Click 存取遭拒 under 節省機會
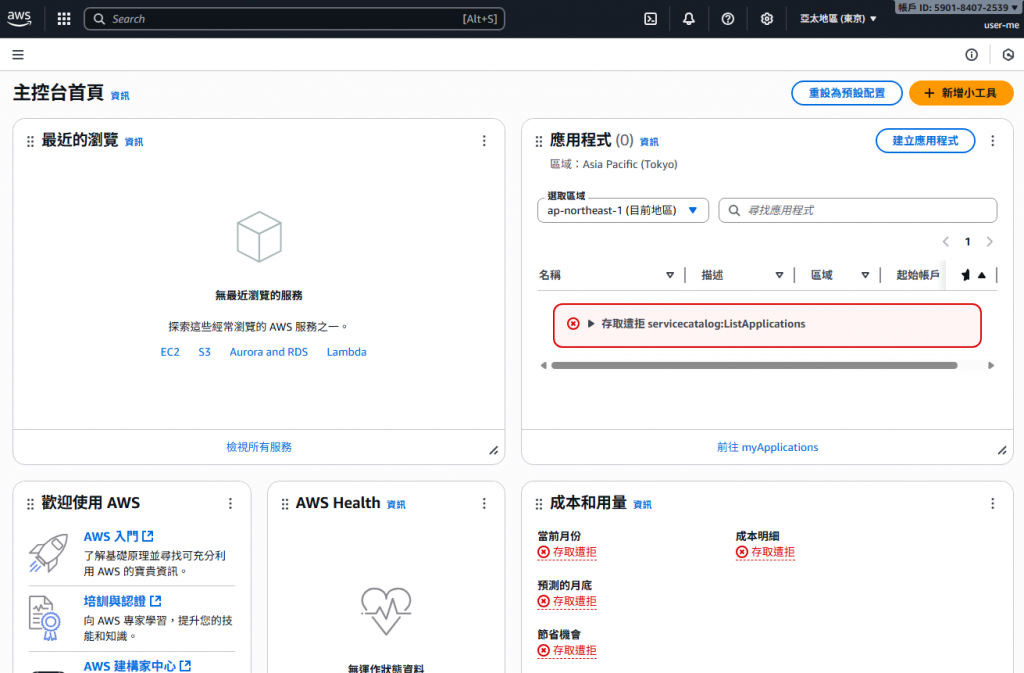 click(567, 650)
